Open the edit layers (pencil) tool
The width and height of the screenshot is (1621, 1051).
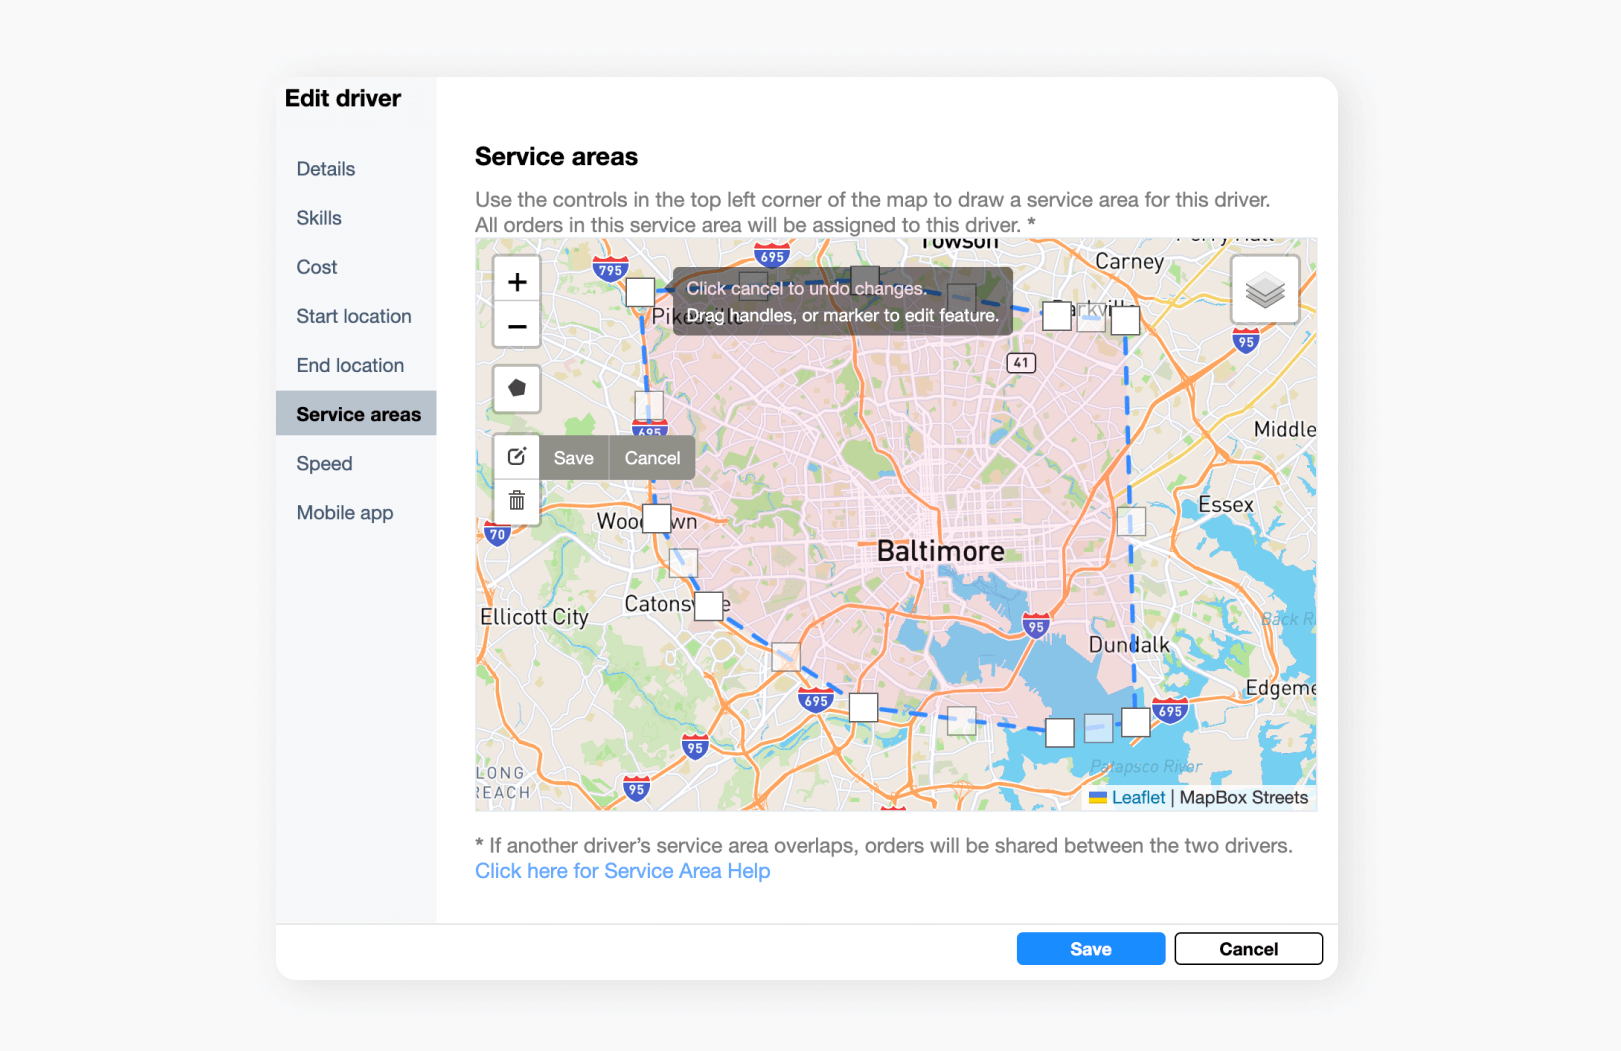point(516,457)
